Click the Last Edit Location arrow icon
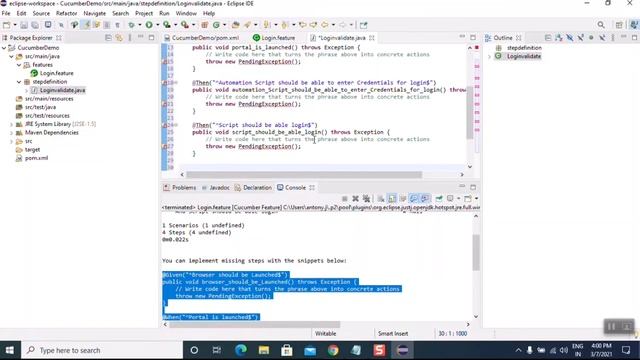 coord(302,25)
